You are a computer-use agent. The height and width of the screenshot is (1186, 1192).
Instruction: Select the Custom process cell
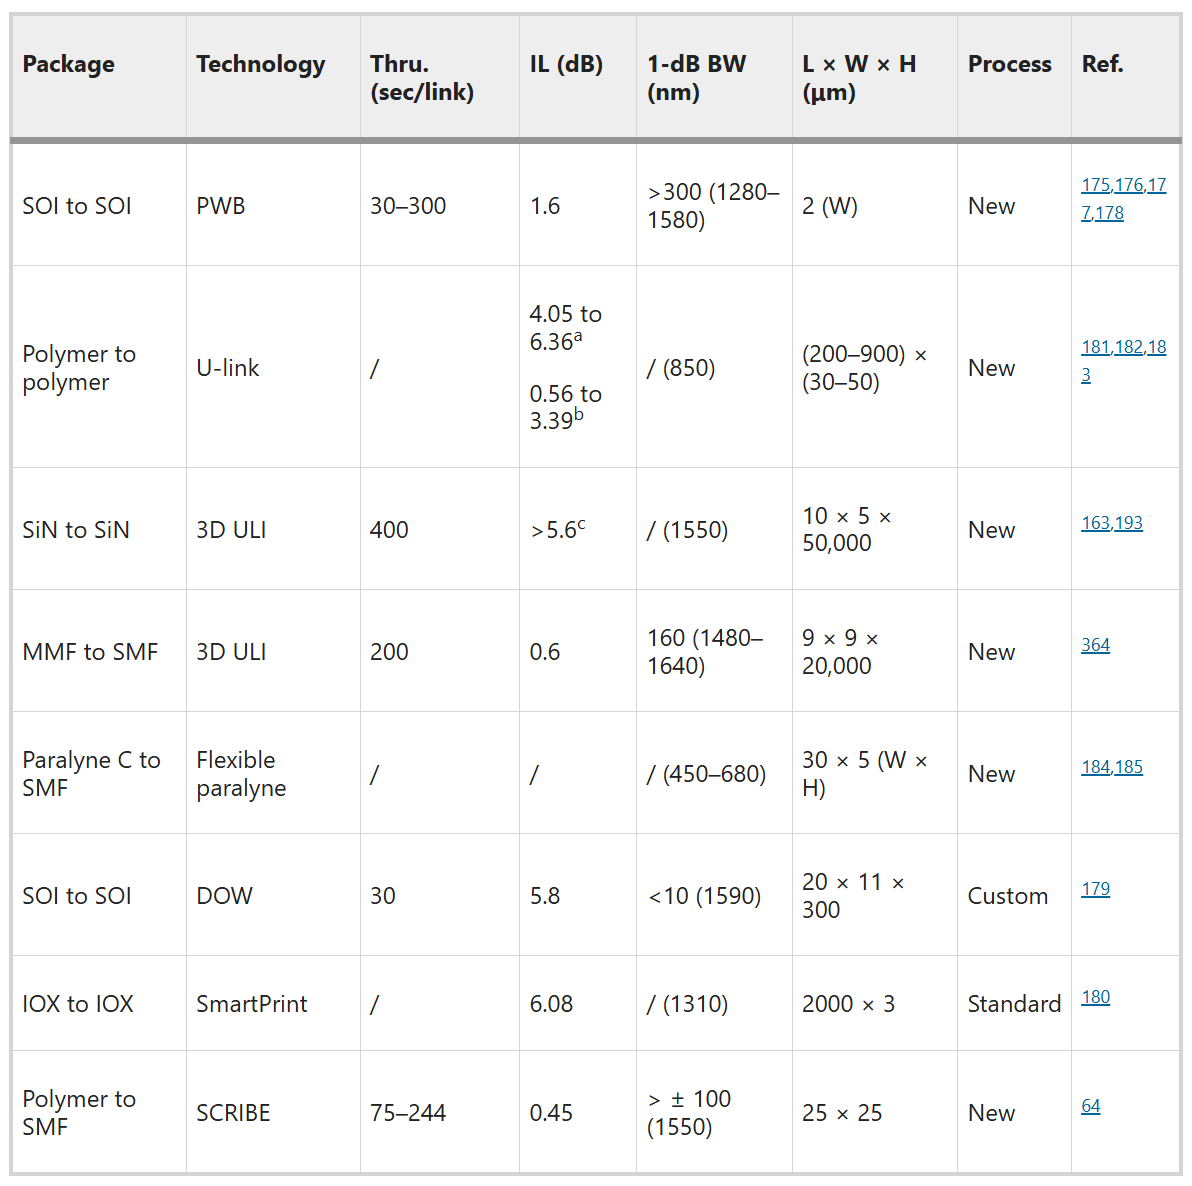(1007, 896)
